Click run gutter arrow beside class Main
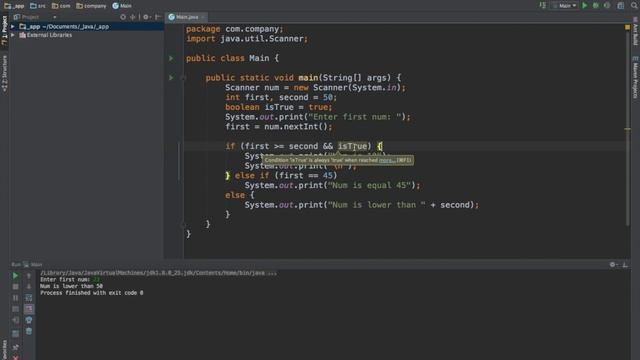 (x=171, y=58)
